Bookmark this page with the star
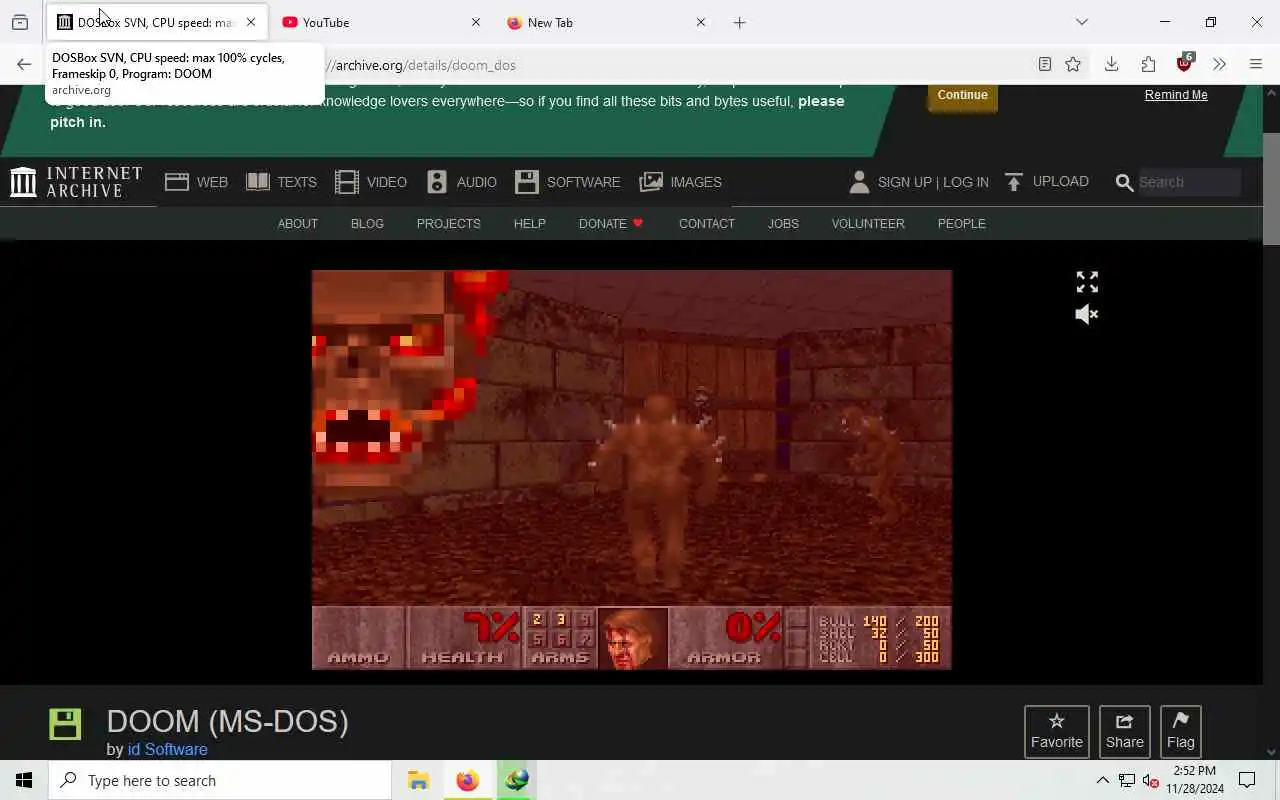The image size is (1280, 800). tap(1073, 65)
